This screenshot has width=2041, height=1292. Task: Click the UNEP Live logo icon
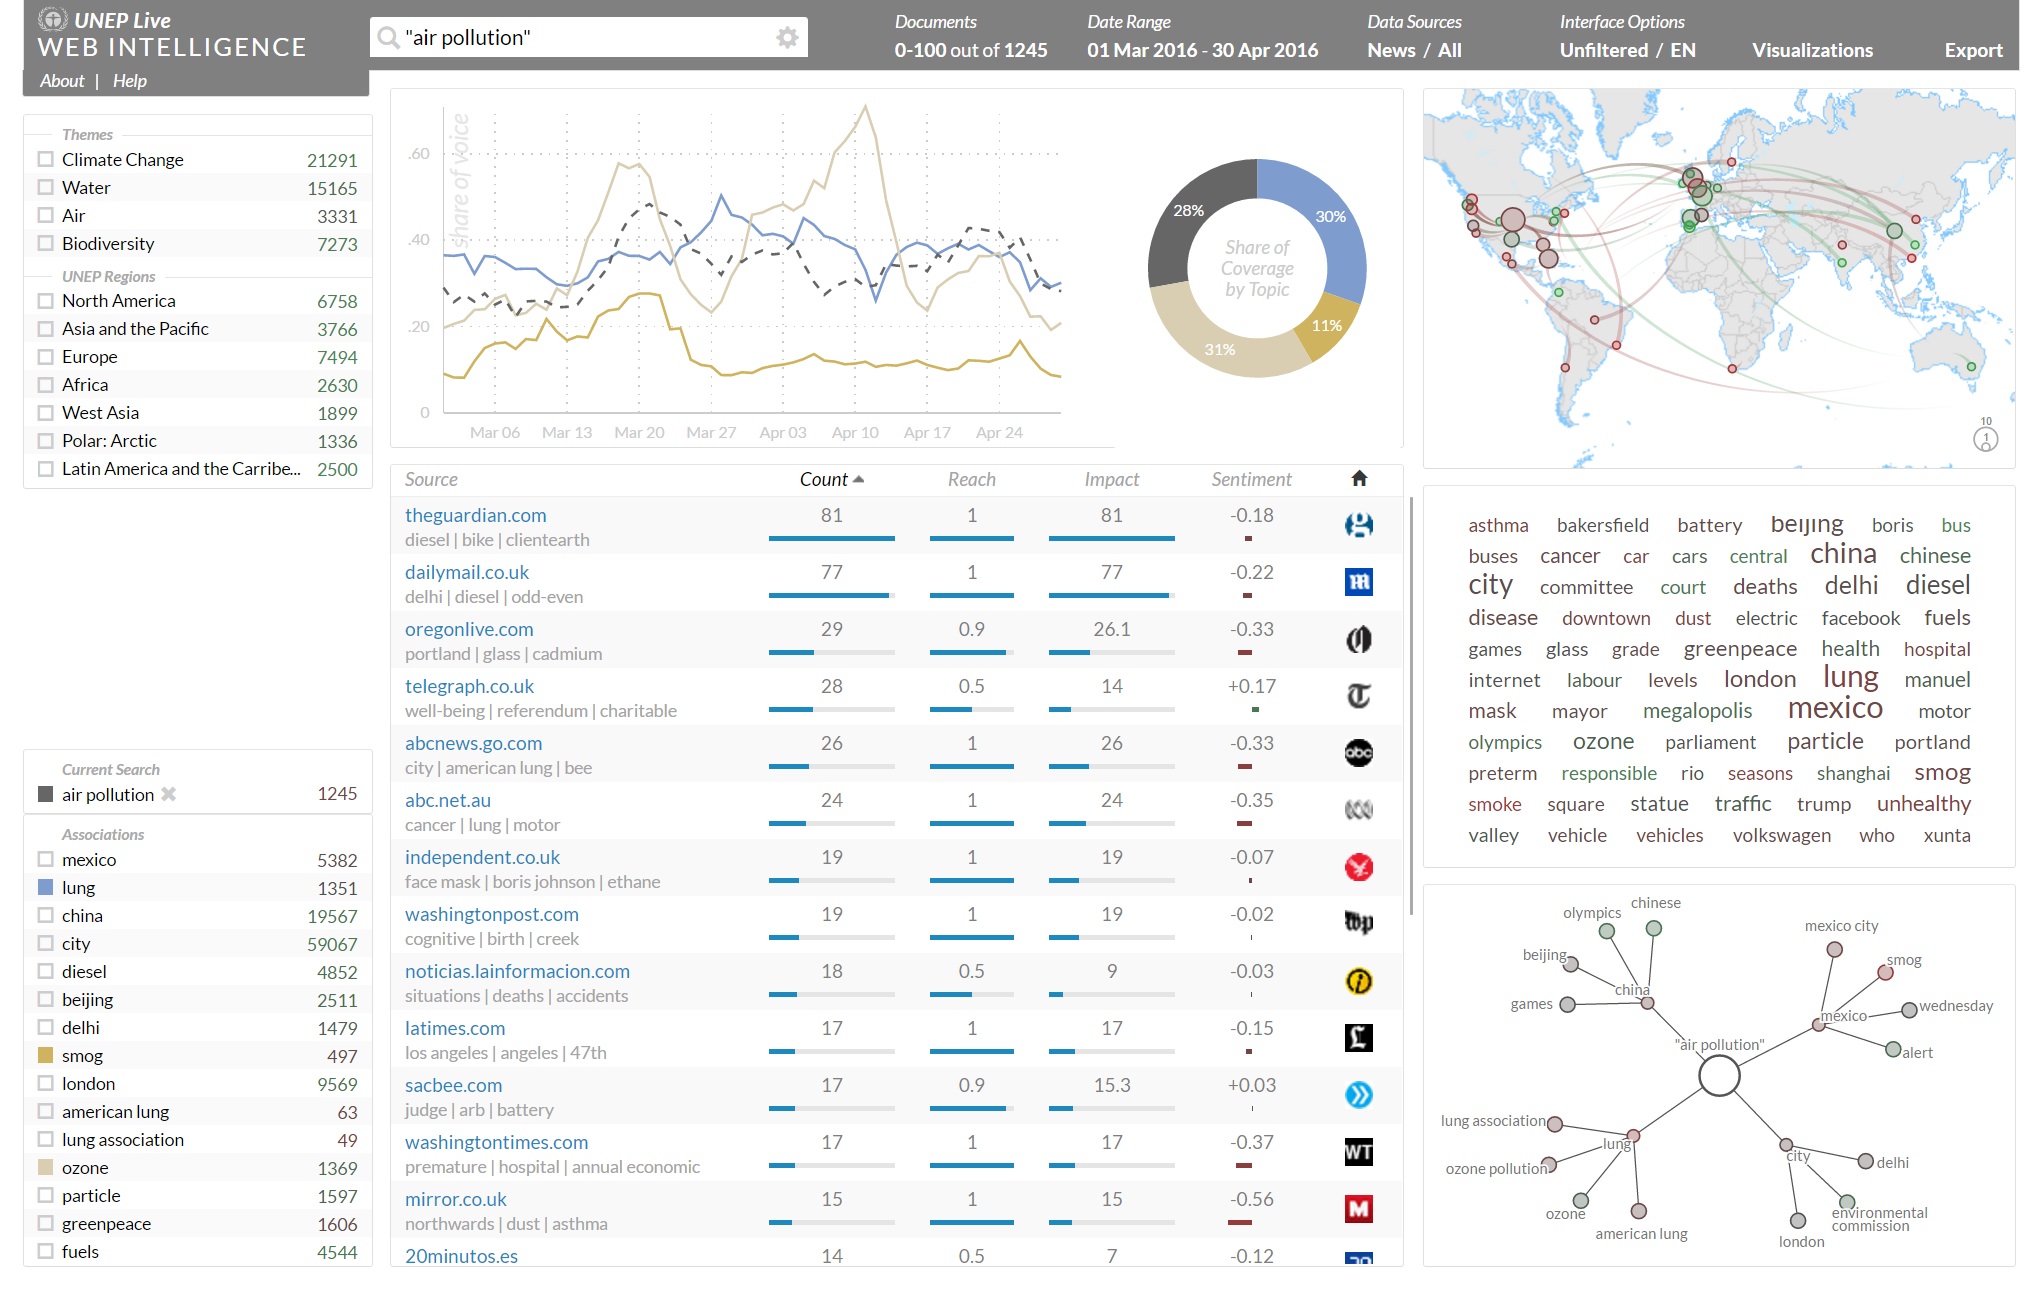point(52,19)
